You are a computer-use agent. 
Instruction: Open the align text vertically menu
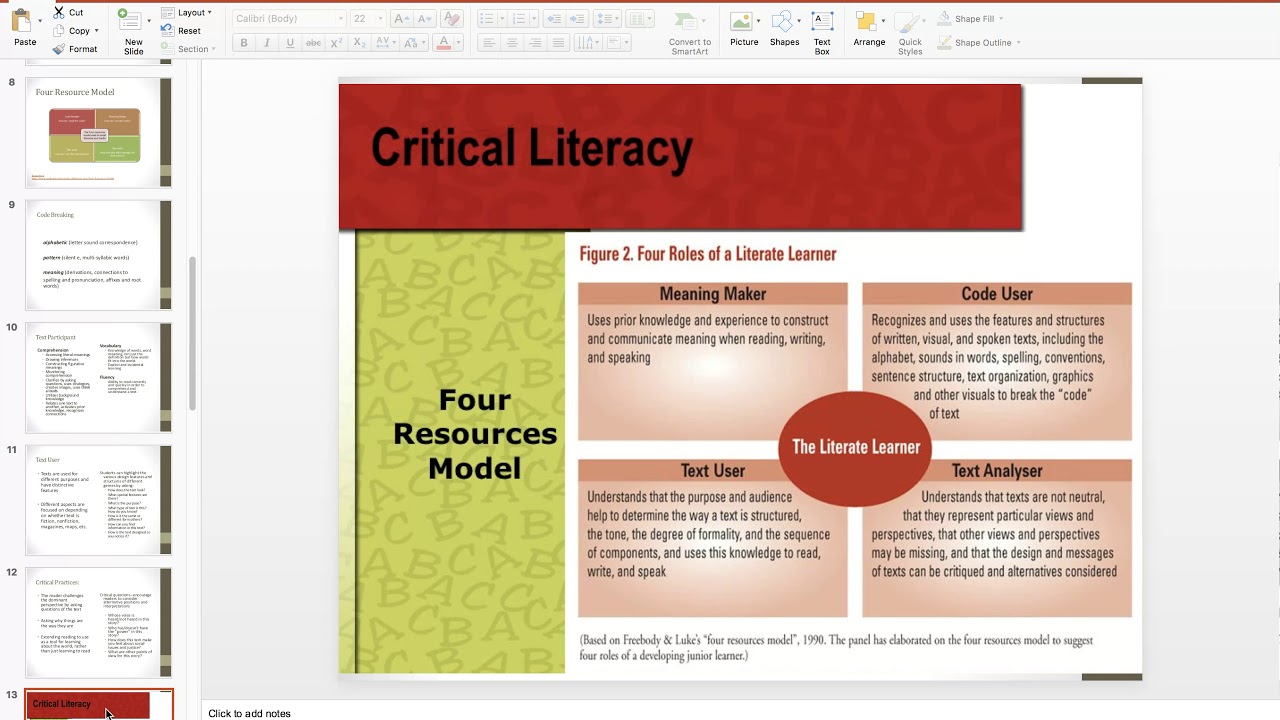click(617, 43)
